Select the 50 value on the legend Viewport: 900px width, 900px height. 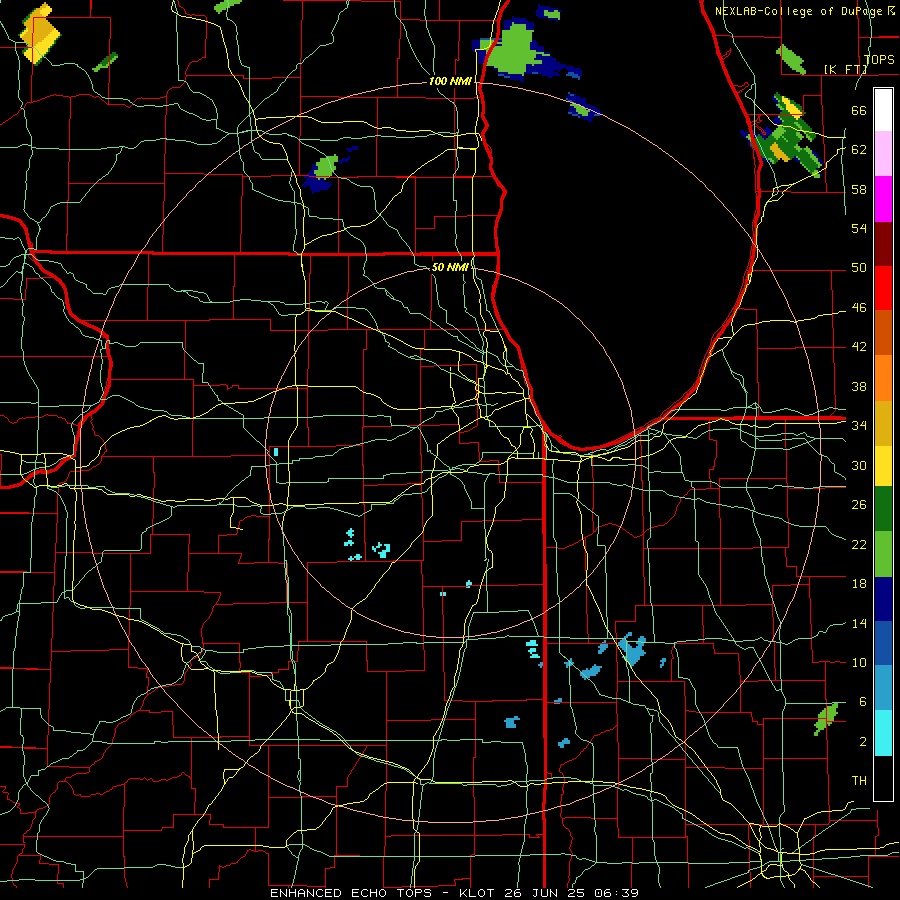point(859,268)
